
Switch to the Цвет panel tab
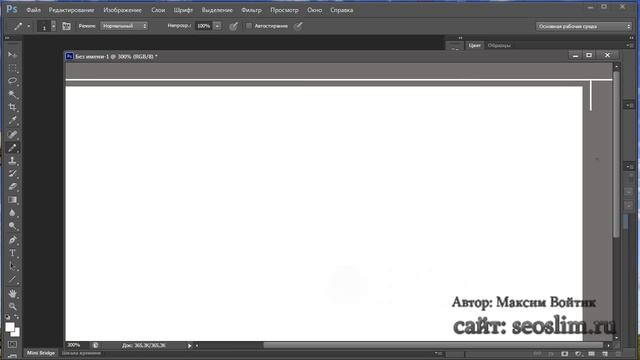tap(474, 45)
